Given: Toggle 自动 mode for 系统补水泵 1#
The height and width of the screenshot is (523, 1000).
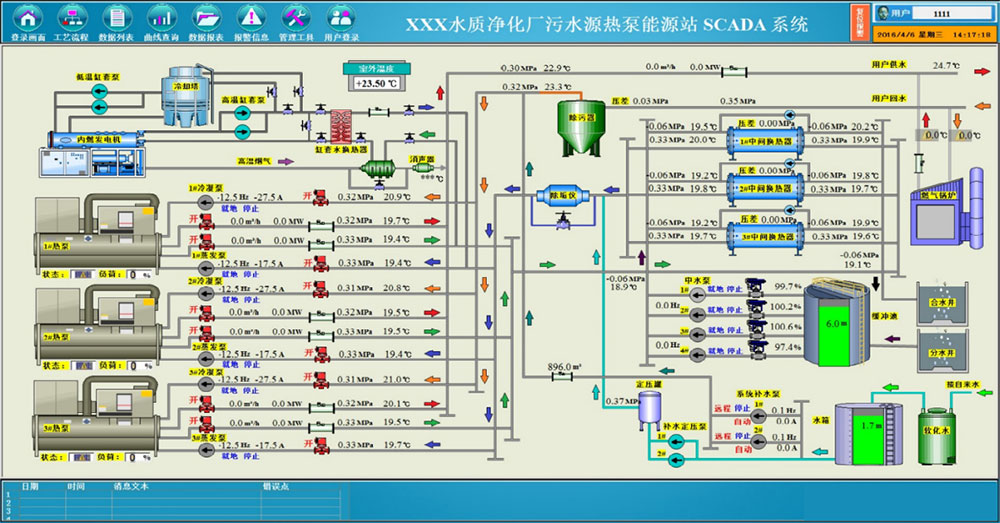Looking at the screenshot, I should tap(742, 422).
